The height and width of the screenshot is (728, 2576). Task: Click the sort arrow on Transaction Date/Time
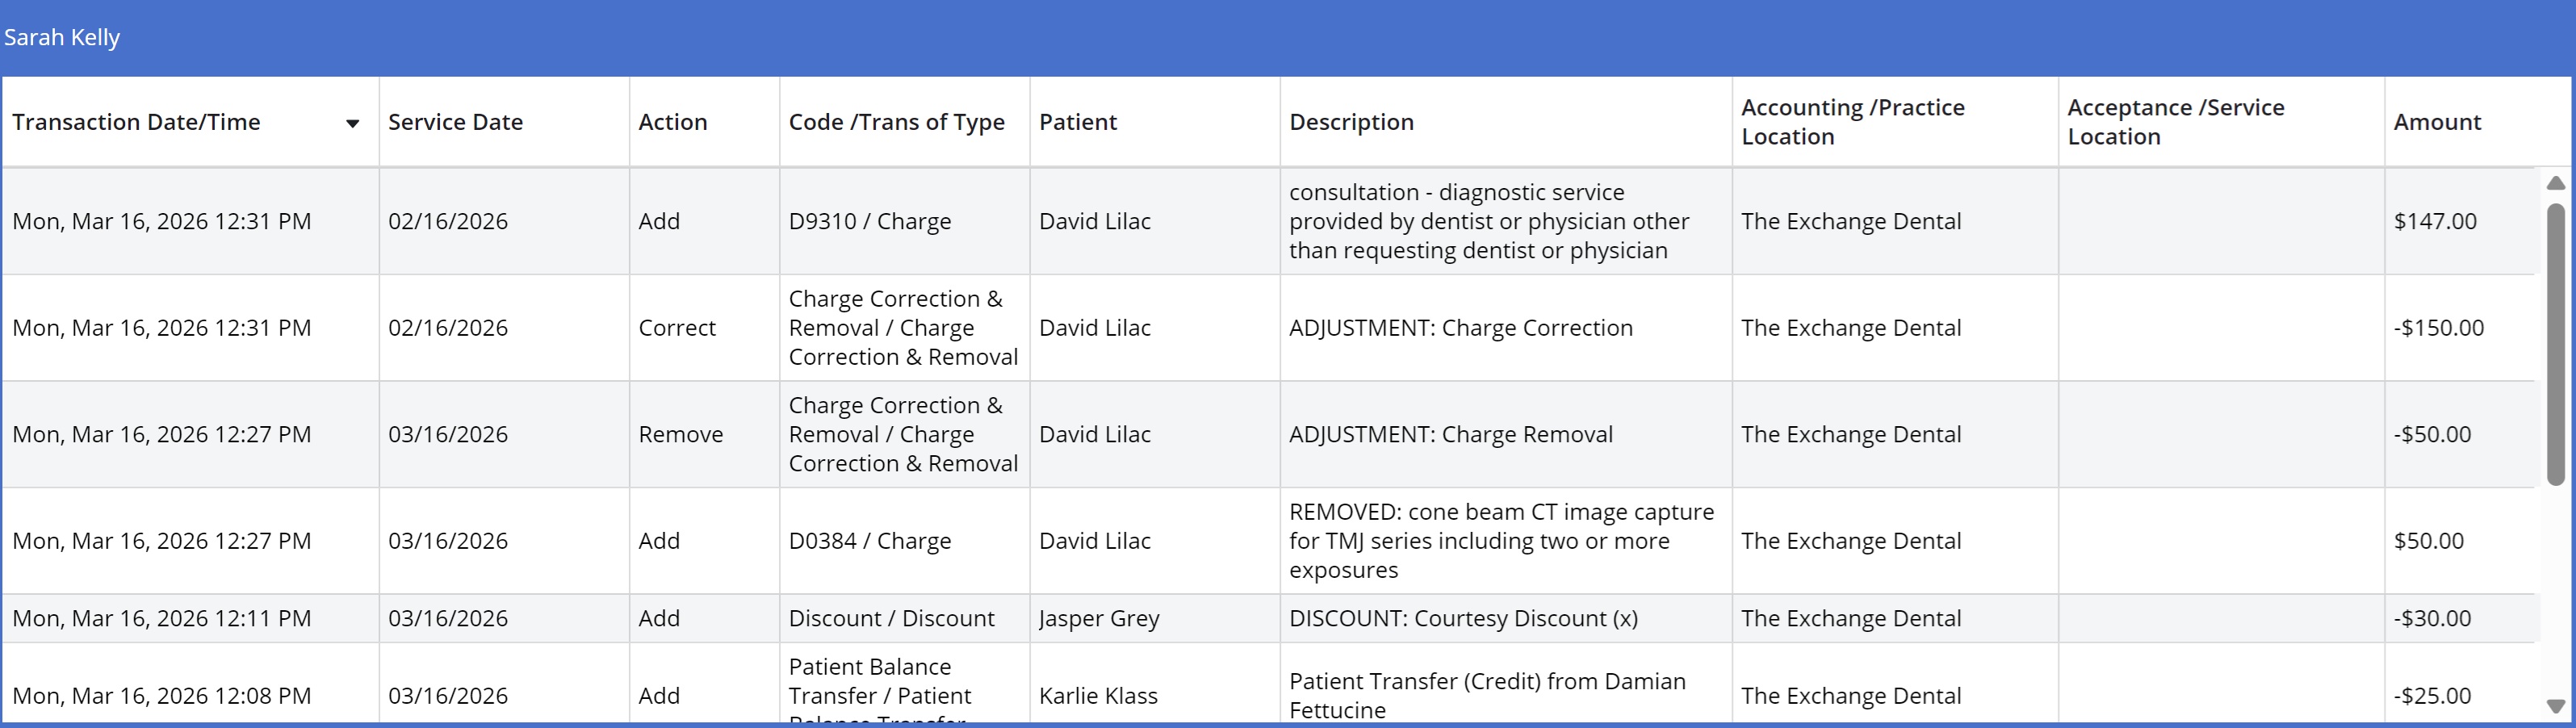[352, 123]
